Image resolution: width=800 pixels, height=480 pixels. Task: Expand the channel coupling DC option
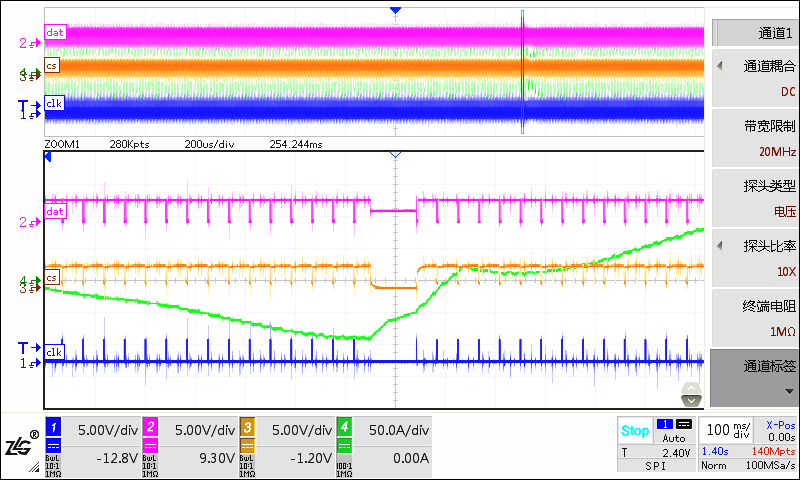point(756,78)
